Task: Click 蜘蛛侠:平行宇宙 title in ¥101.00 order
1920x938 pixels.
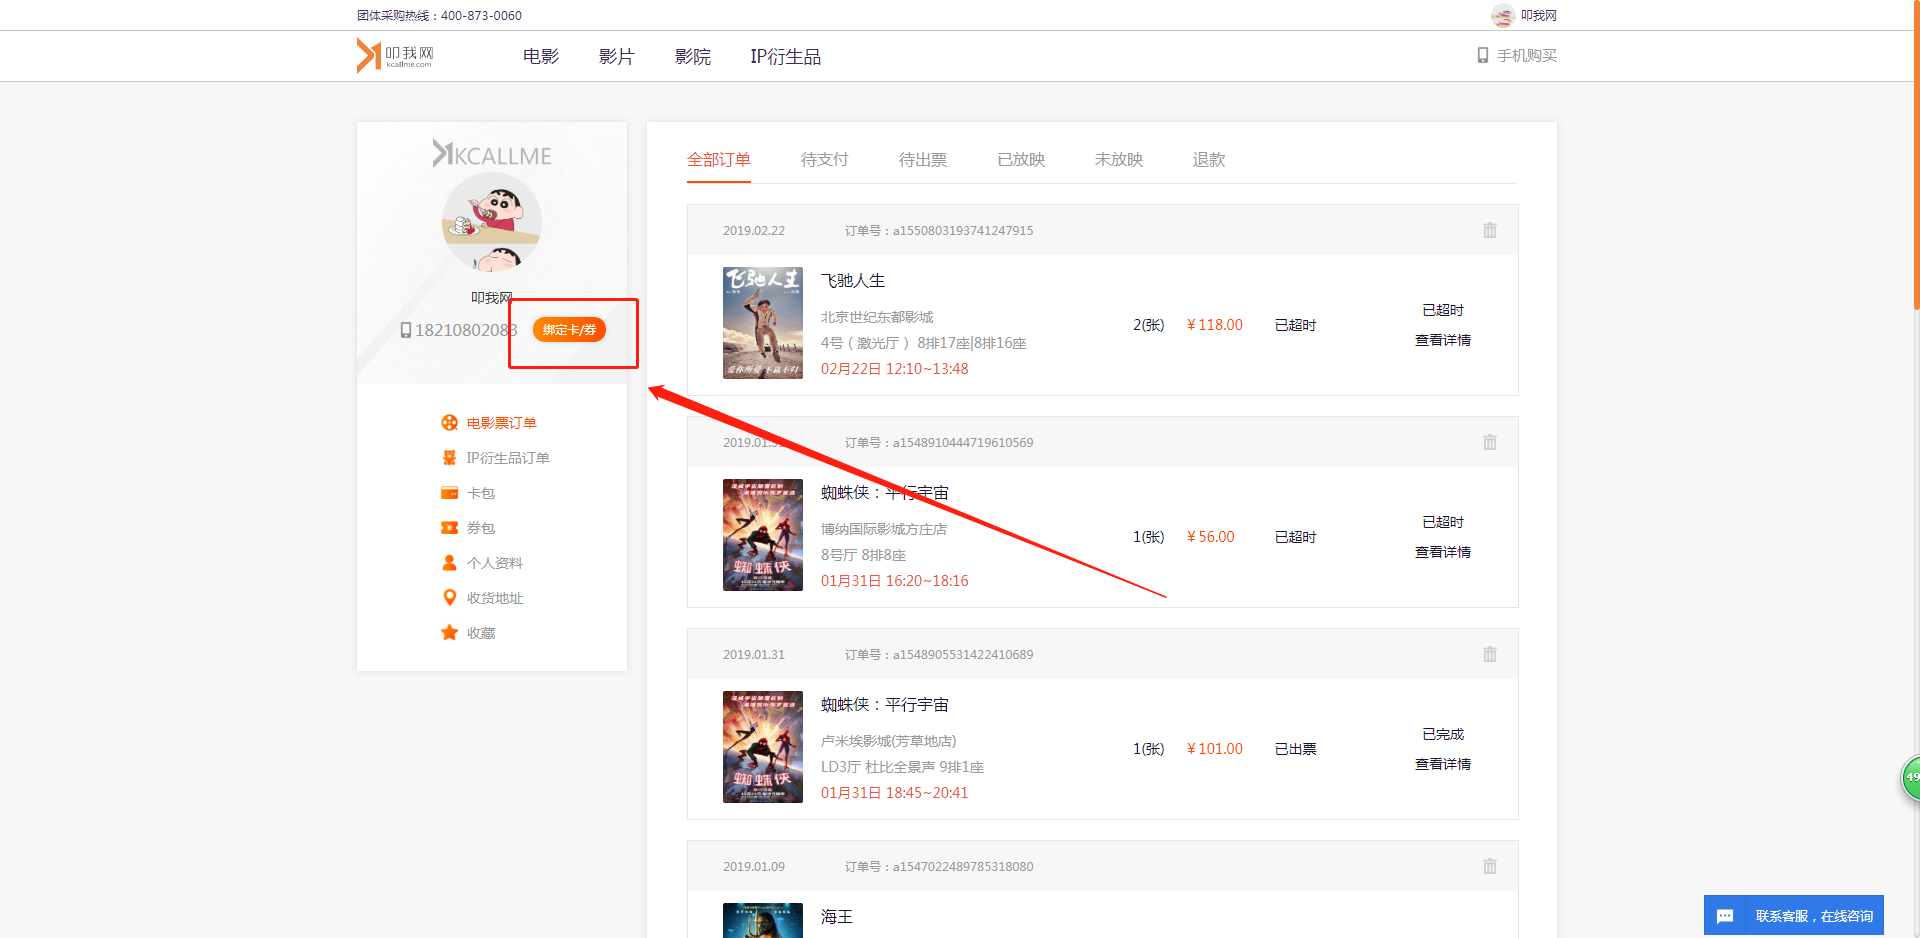Action: 885,705
